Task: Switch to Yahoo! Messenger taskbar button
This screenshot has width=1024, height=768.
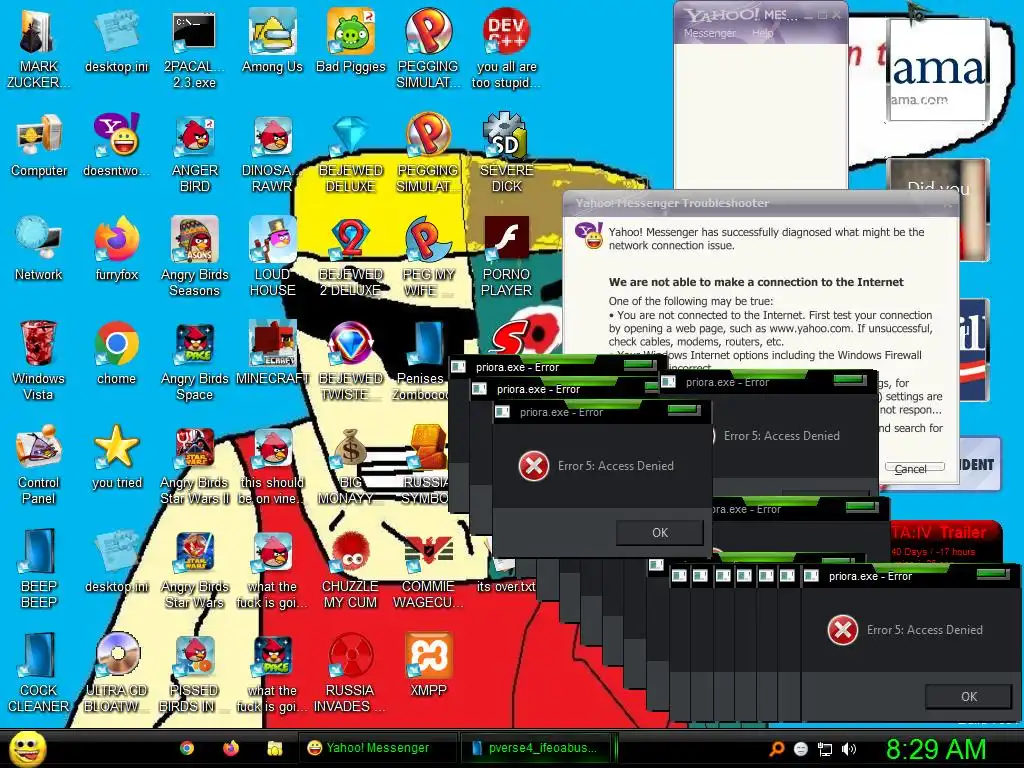Action: pos(377,748)
